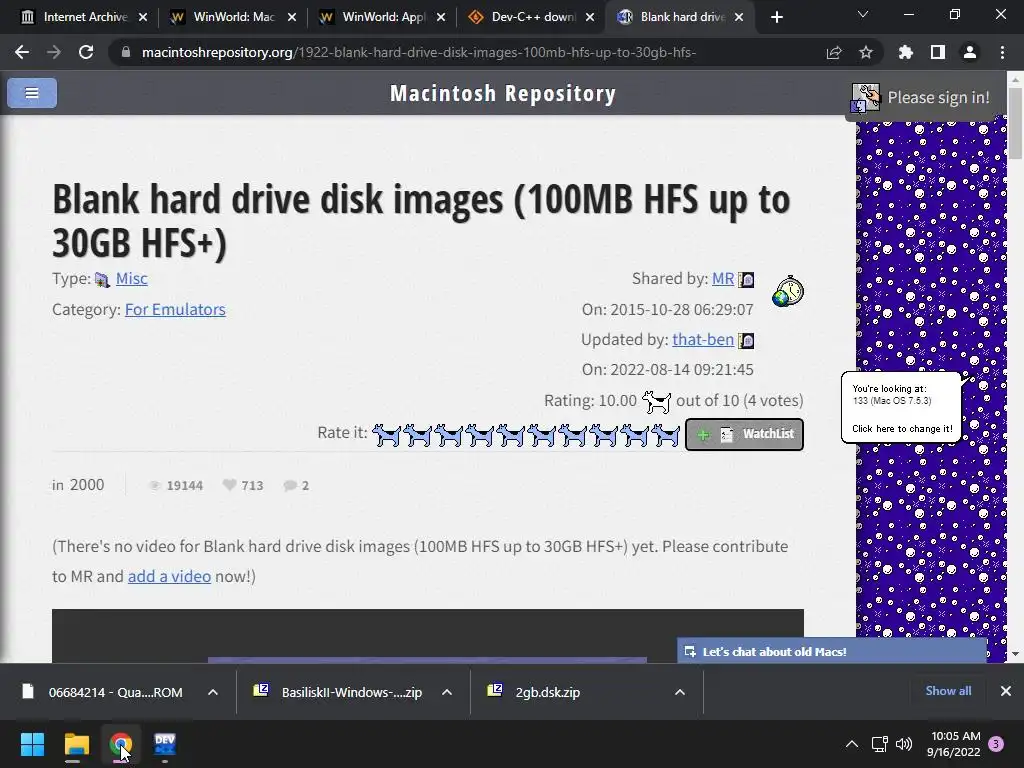Open the tab search dropdown chevron
Viewport: 1024px width, 768px height.
pos(863,15)
